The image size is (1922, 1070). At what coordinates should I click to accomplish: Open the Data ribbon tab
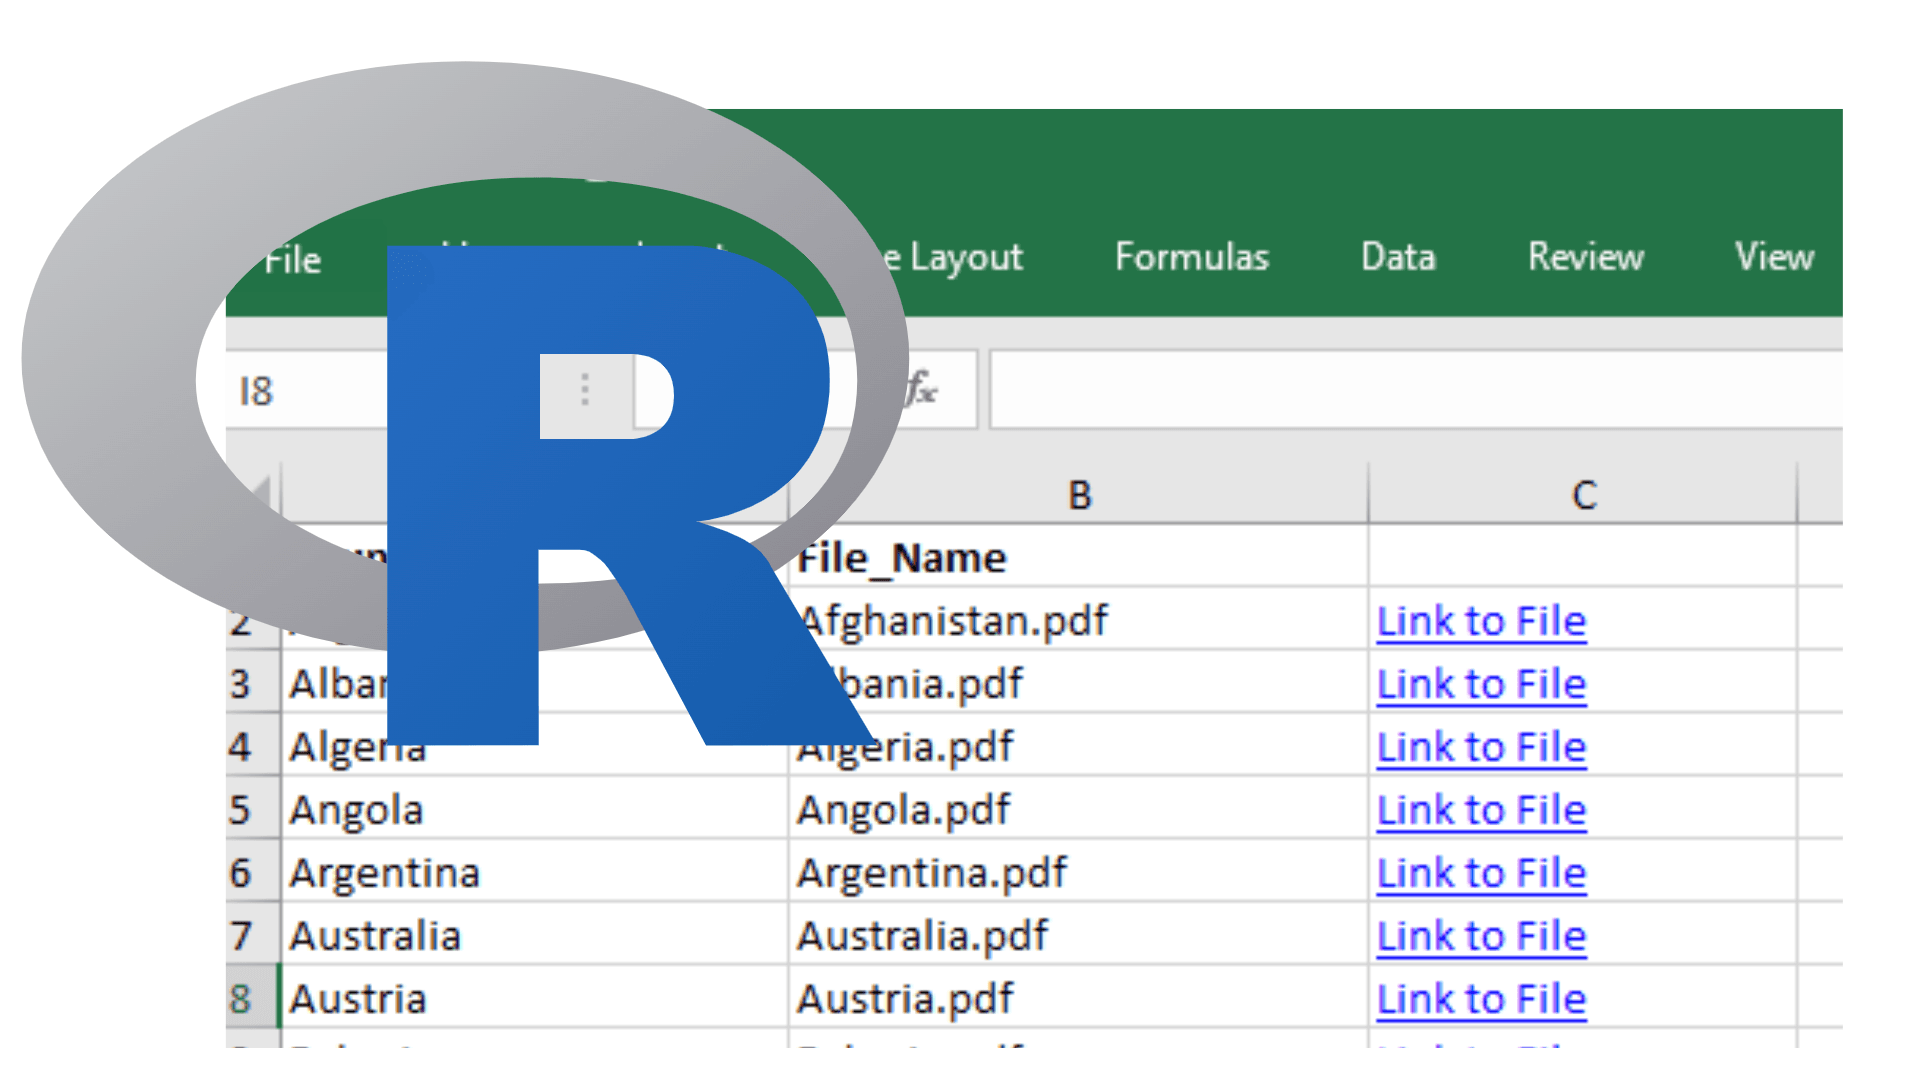click(x=1397, y=258)
